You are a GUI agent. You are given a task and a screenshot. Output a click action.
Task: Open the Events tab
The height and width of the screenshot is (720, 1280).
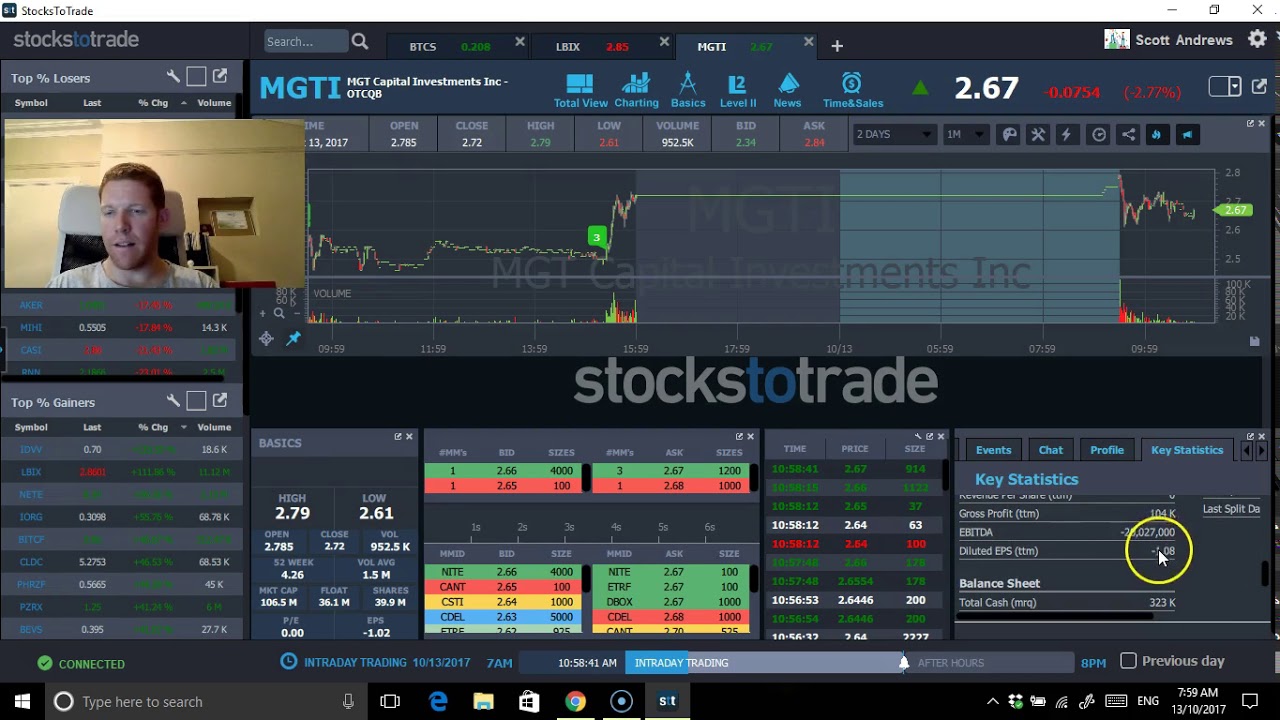[993, 450]
